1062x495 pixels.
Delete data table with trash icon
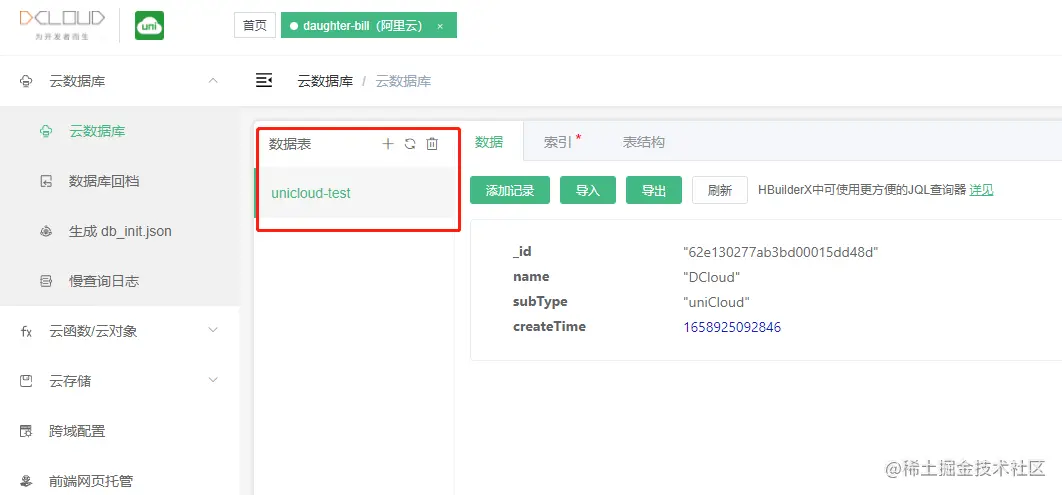pyautogui.click(x=432, y=144)
